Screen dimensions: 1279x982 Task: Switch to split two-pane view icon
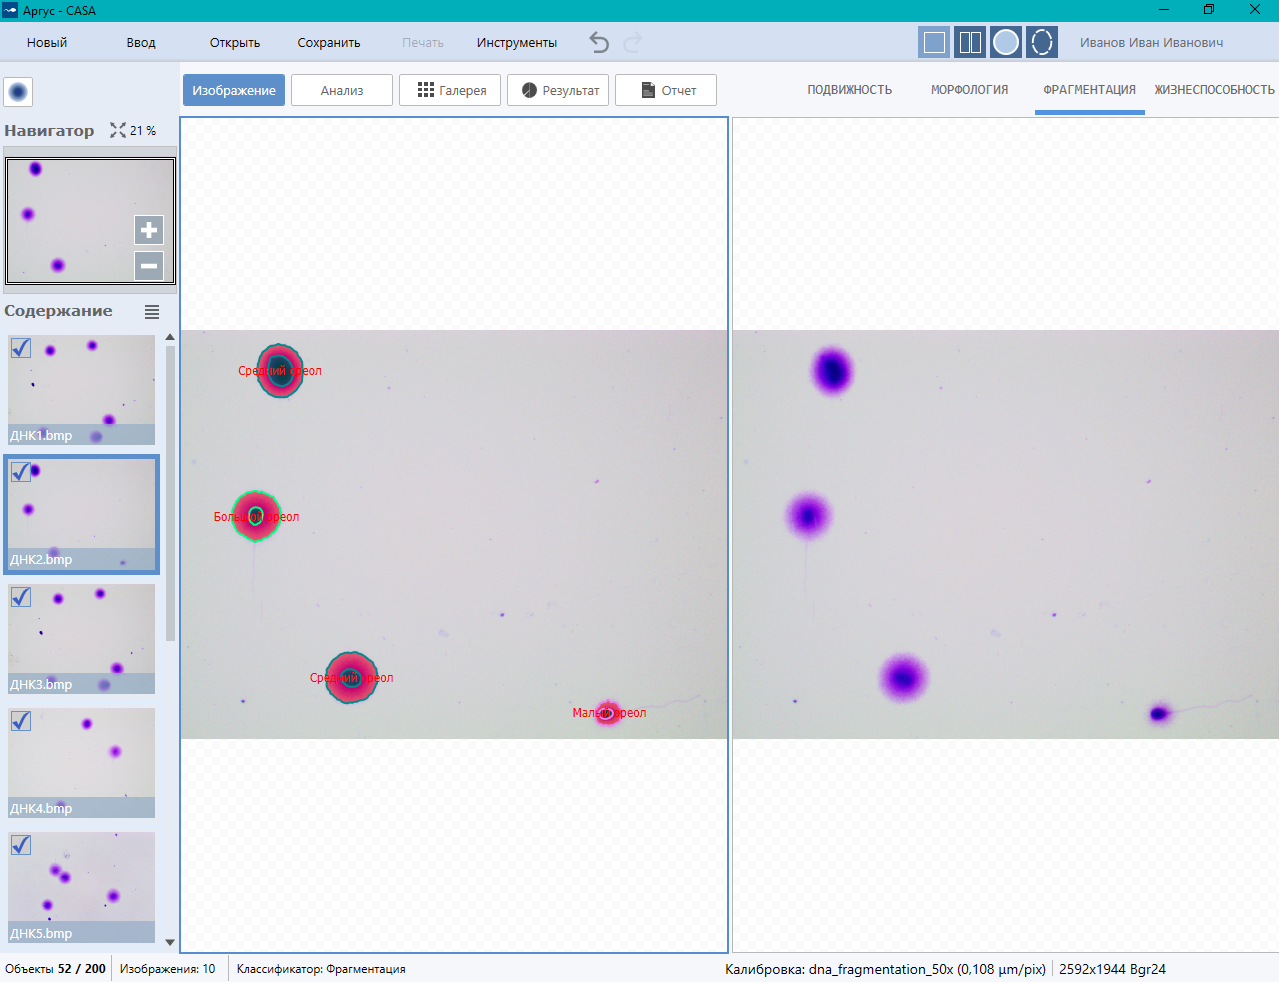[x=970, y=42]
